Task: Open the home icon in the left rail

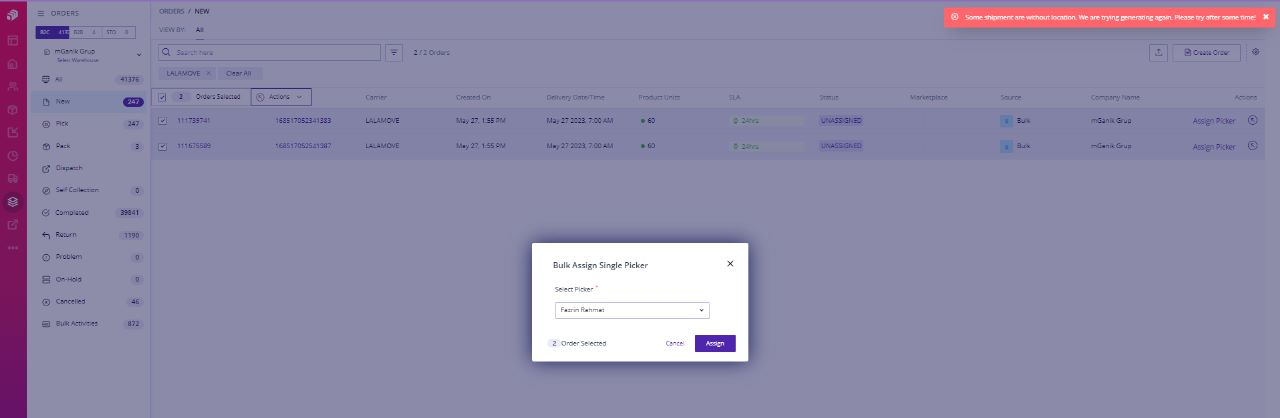Action: point(13,63)
